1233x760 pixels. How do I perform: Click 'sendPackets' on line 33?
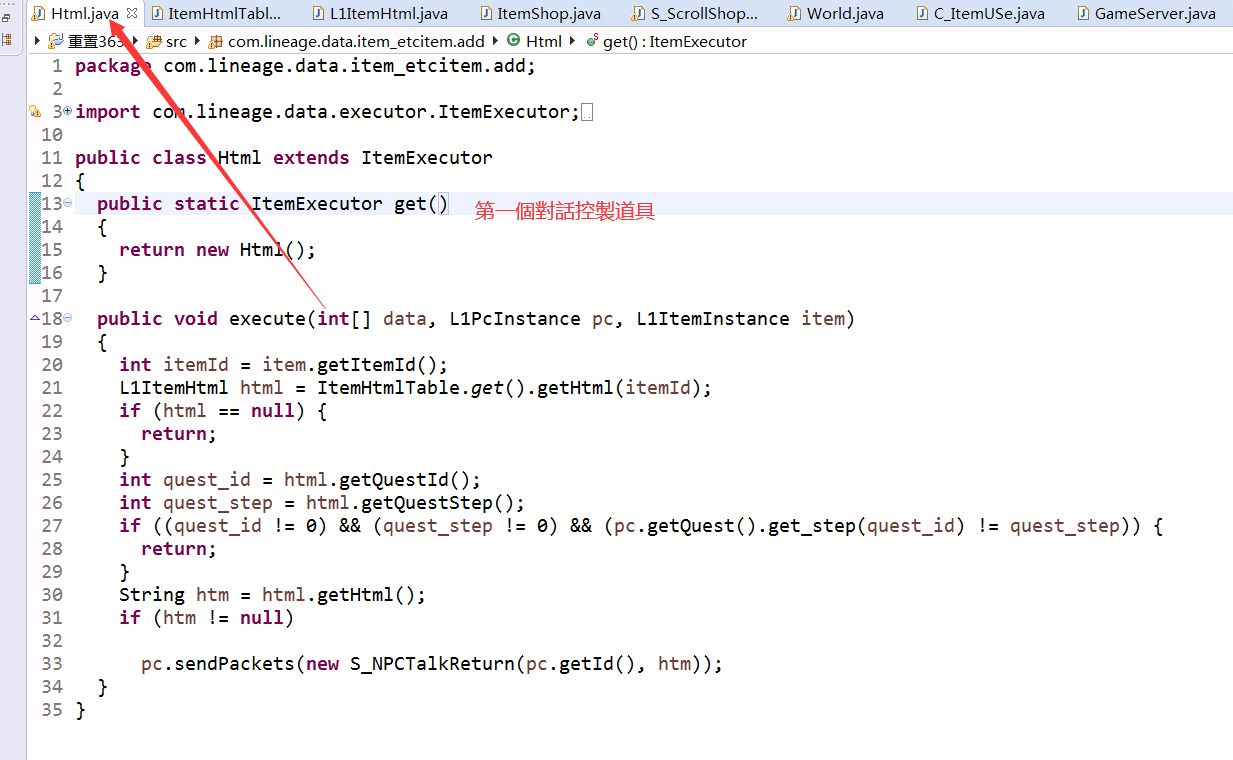click(x=235, y=664)
